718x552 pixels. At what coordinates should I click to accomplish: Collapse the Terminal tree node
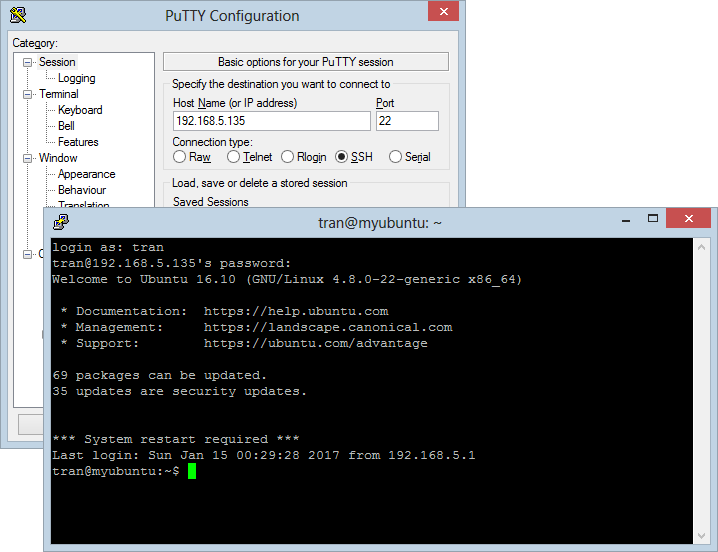pyautogui.click(x=27, y=94)
